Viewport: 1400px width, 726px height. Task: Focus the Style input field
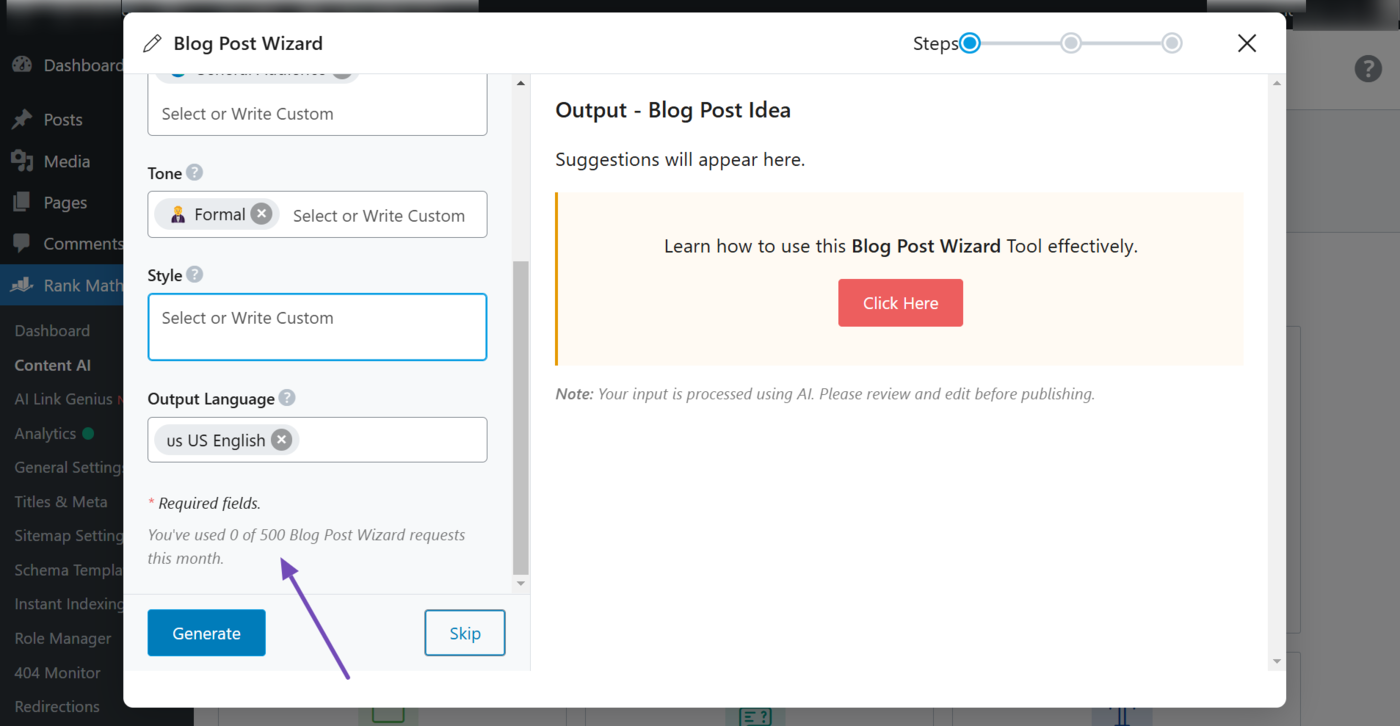pyautogui.click(x=317, y=327)
